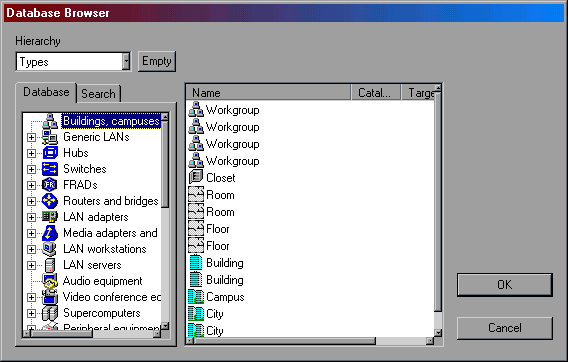Switch to the Search tab
This screenshot has width=568, height=362.
tap(98, 94)
